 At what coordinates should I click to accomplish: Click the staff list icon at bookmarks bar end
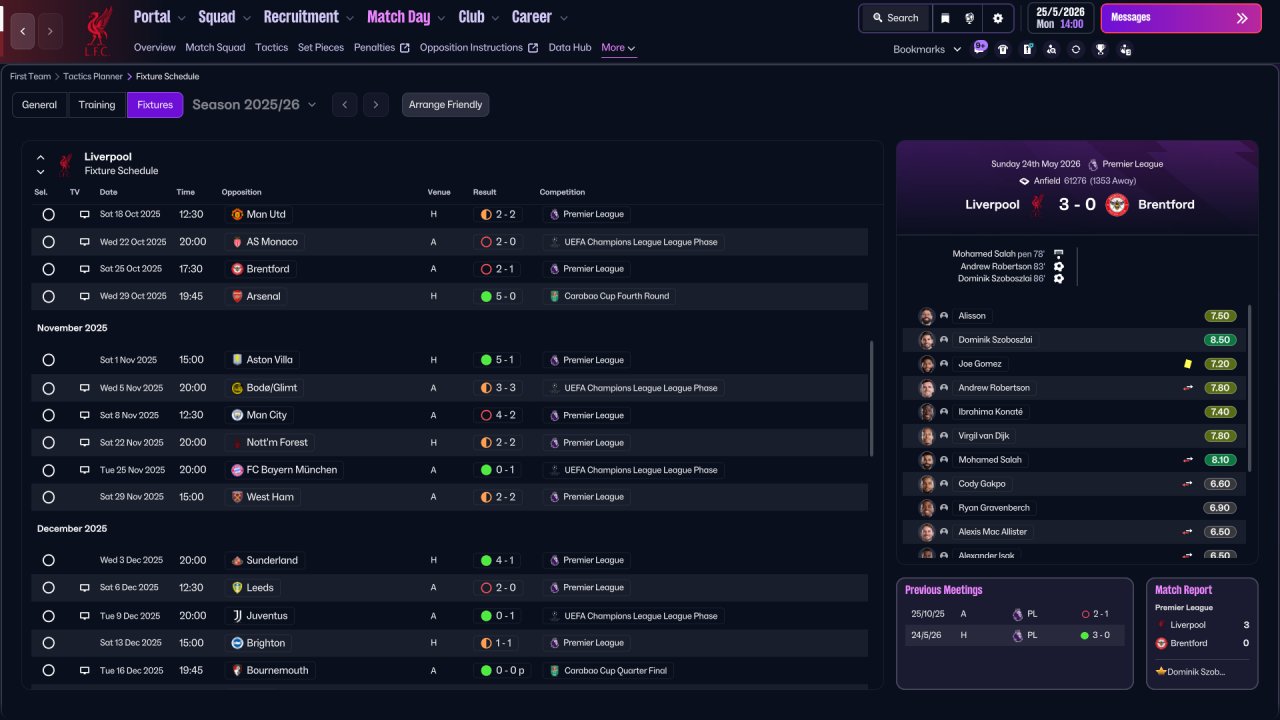pos(1126,49)
